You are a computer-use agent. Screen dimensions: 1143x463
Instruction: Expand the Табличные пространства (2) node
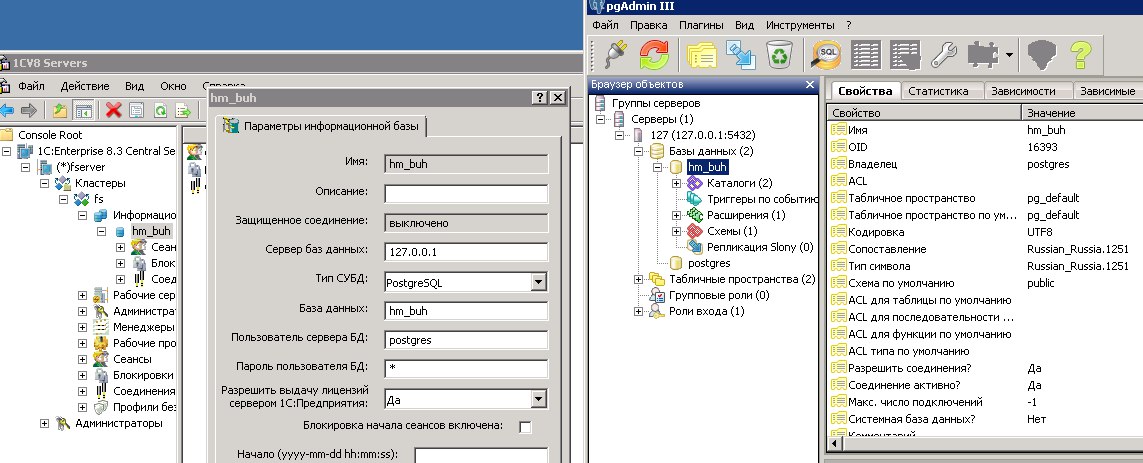tap(639, 279)
